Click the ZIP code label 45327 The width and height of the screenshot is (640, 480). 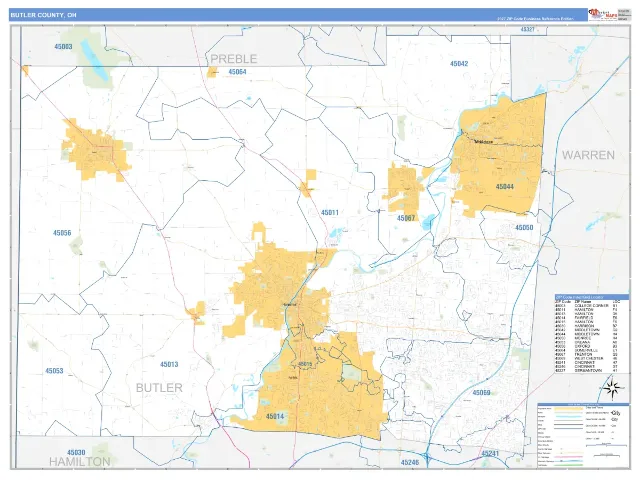pos(527,29)
